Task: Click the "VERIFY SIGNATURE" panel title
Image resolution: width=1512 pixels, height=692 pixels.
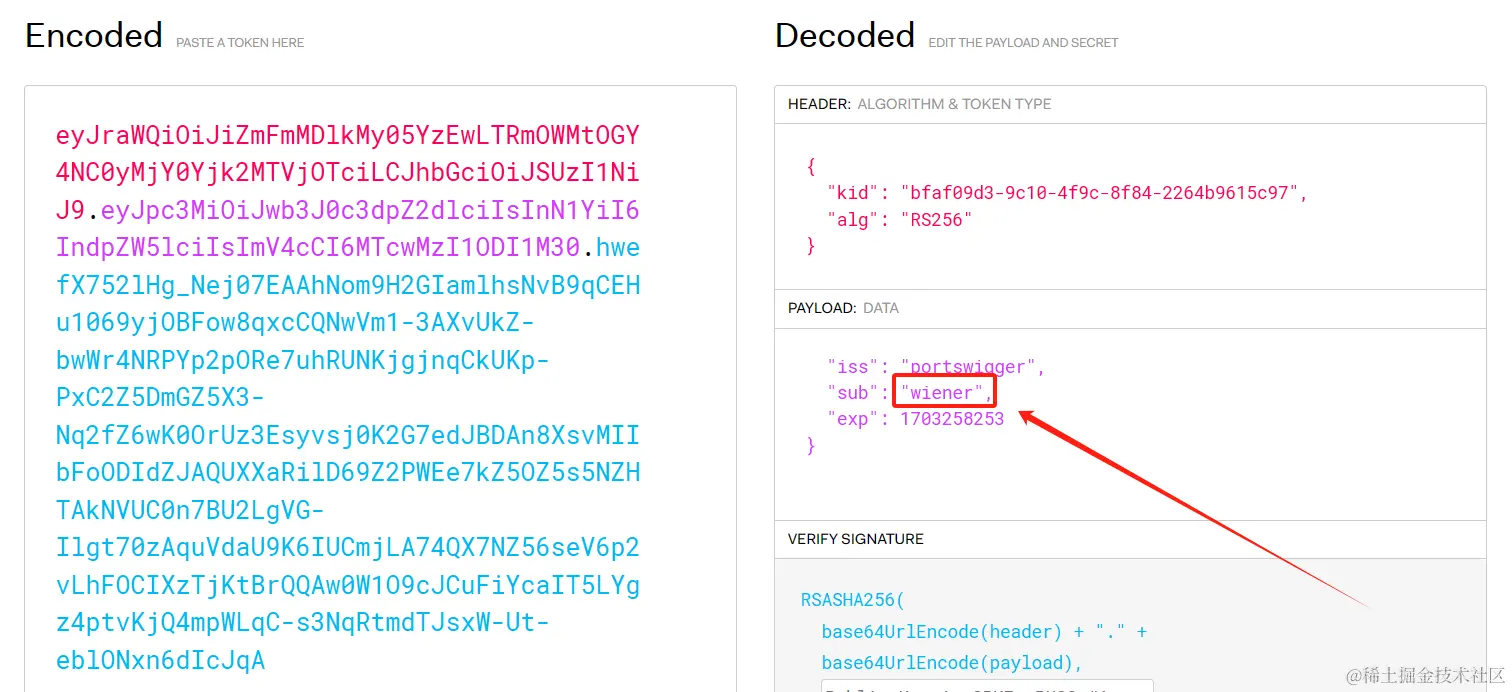Action: pos(855,539)
